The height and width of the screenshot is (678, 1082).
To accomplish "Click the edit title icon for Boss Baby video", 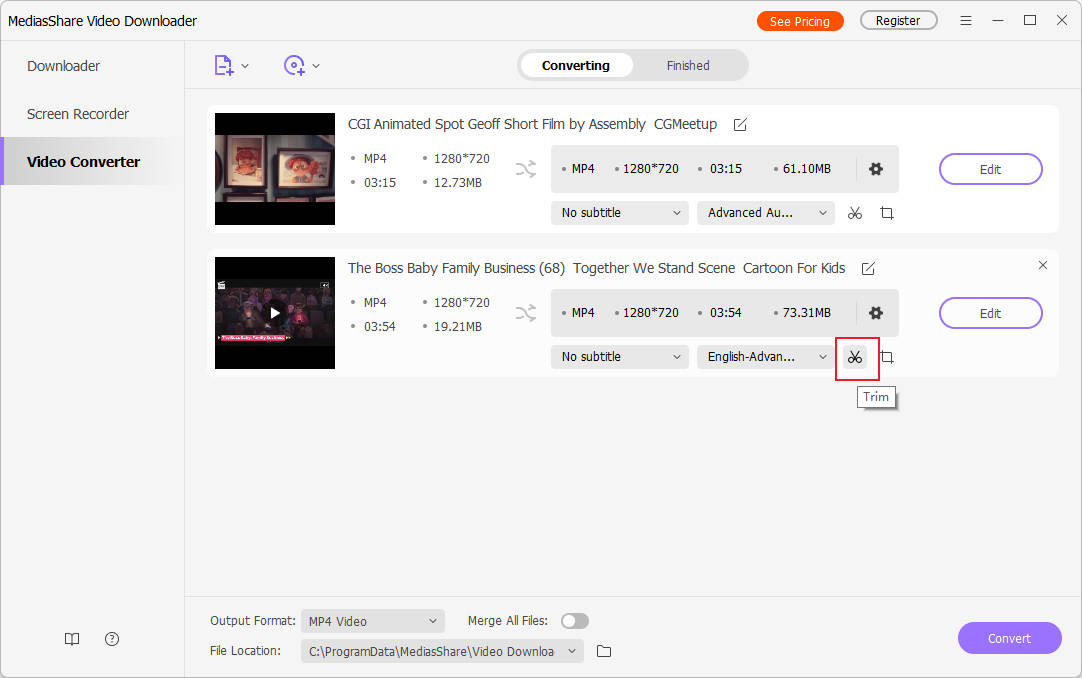I will (x=868, y=269).
